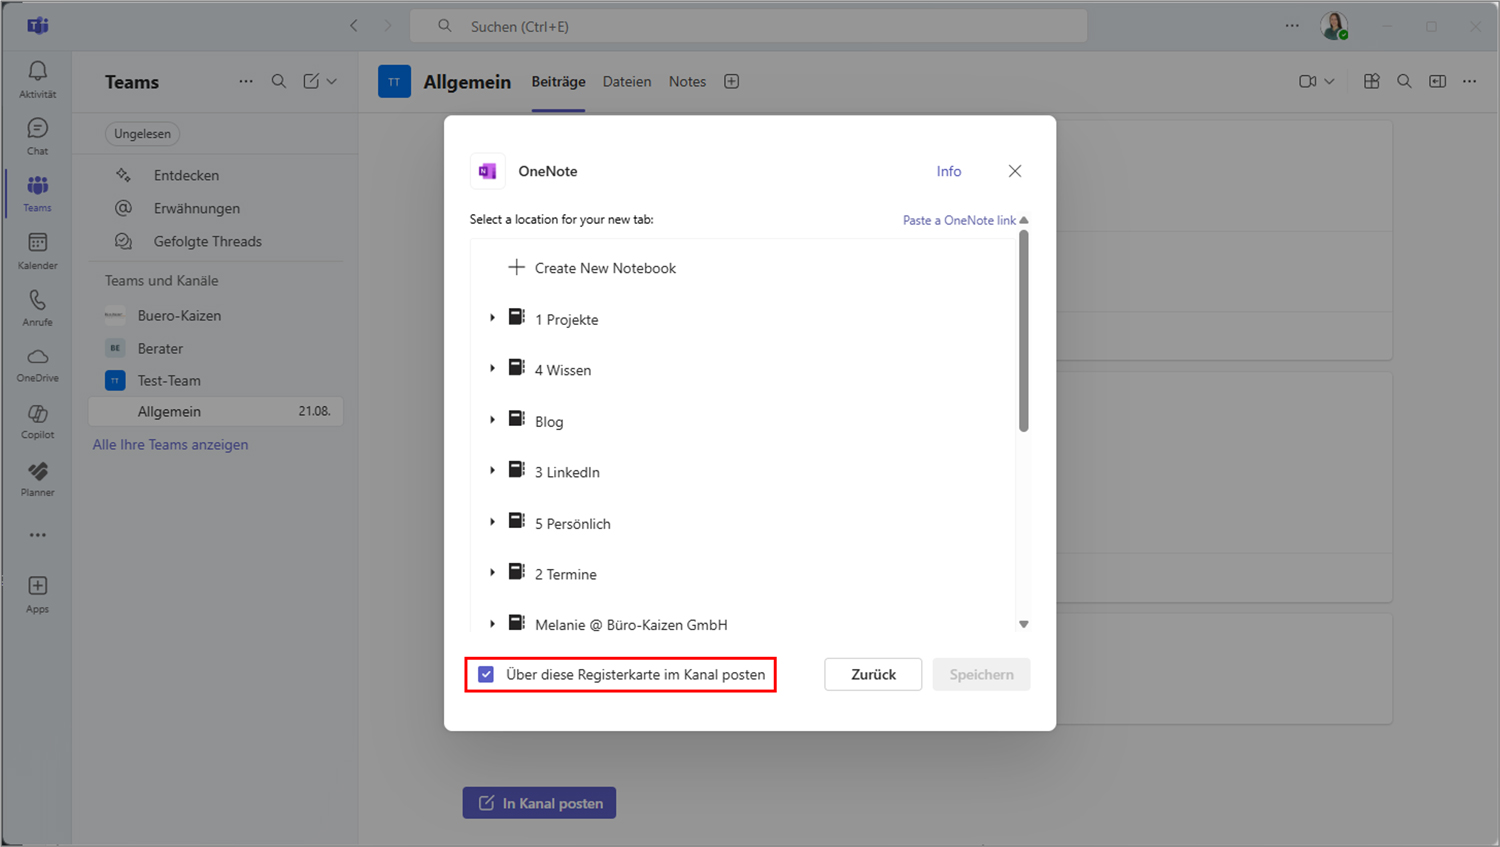Open Anrufe phone icon

click(x=37, y=307)
